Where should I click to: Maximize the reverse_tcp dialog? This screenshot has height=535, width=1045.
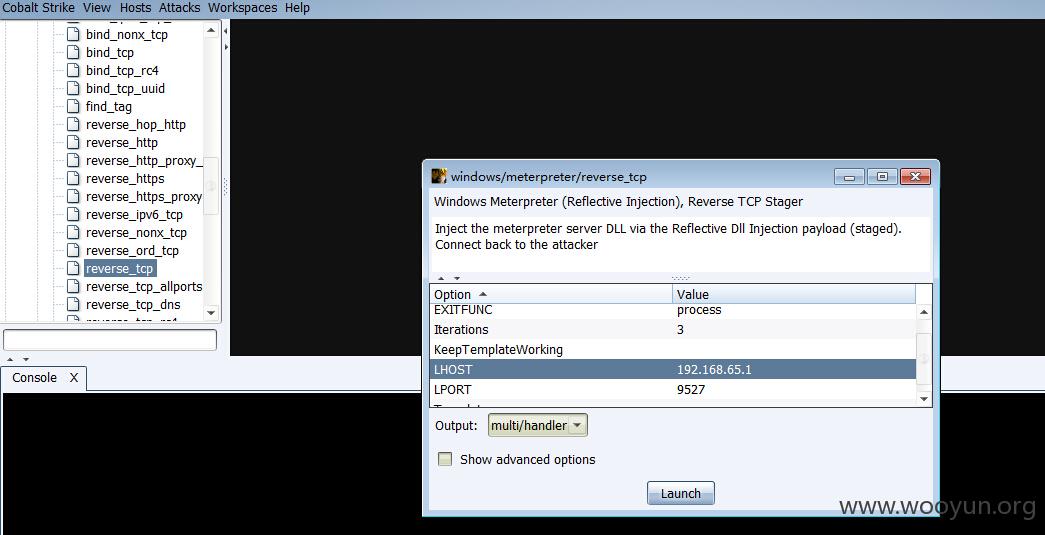coord(882,177)
